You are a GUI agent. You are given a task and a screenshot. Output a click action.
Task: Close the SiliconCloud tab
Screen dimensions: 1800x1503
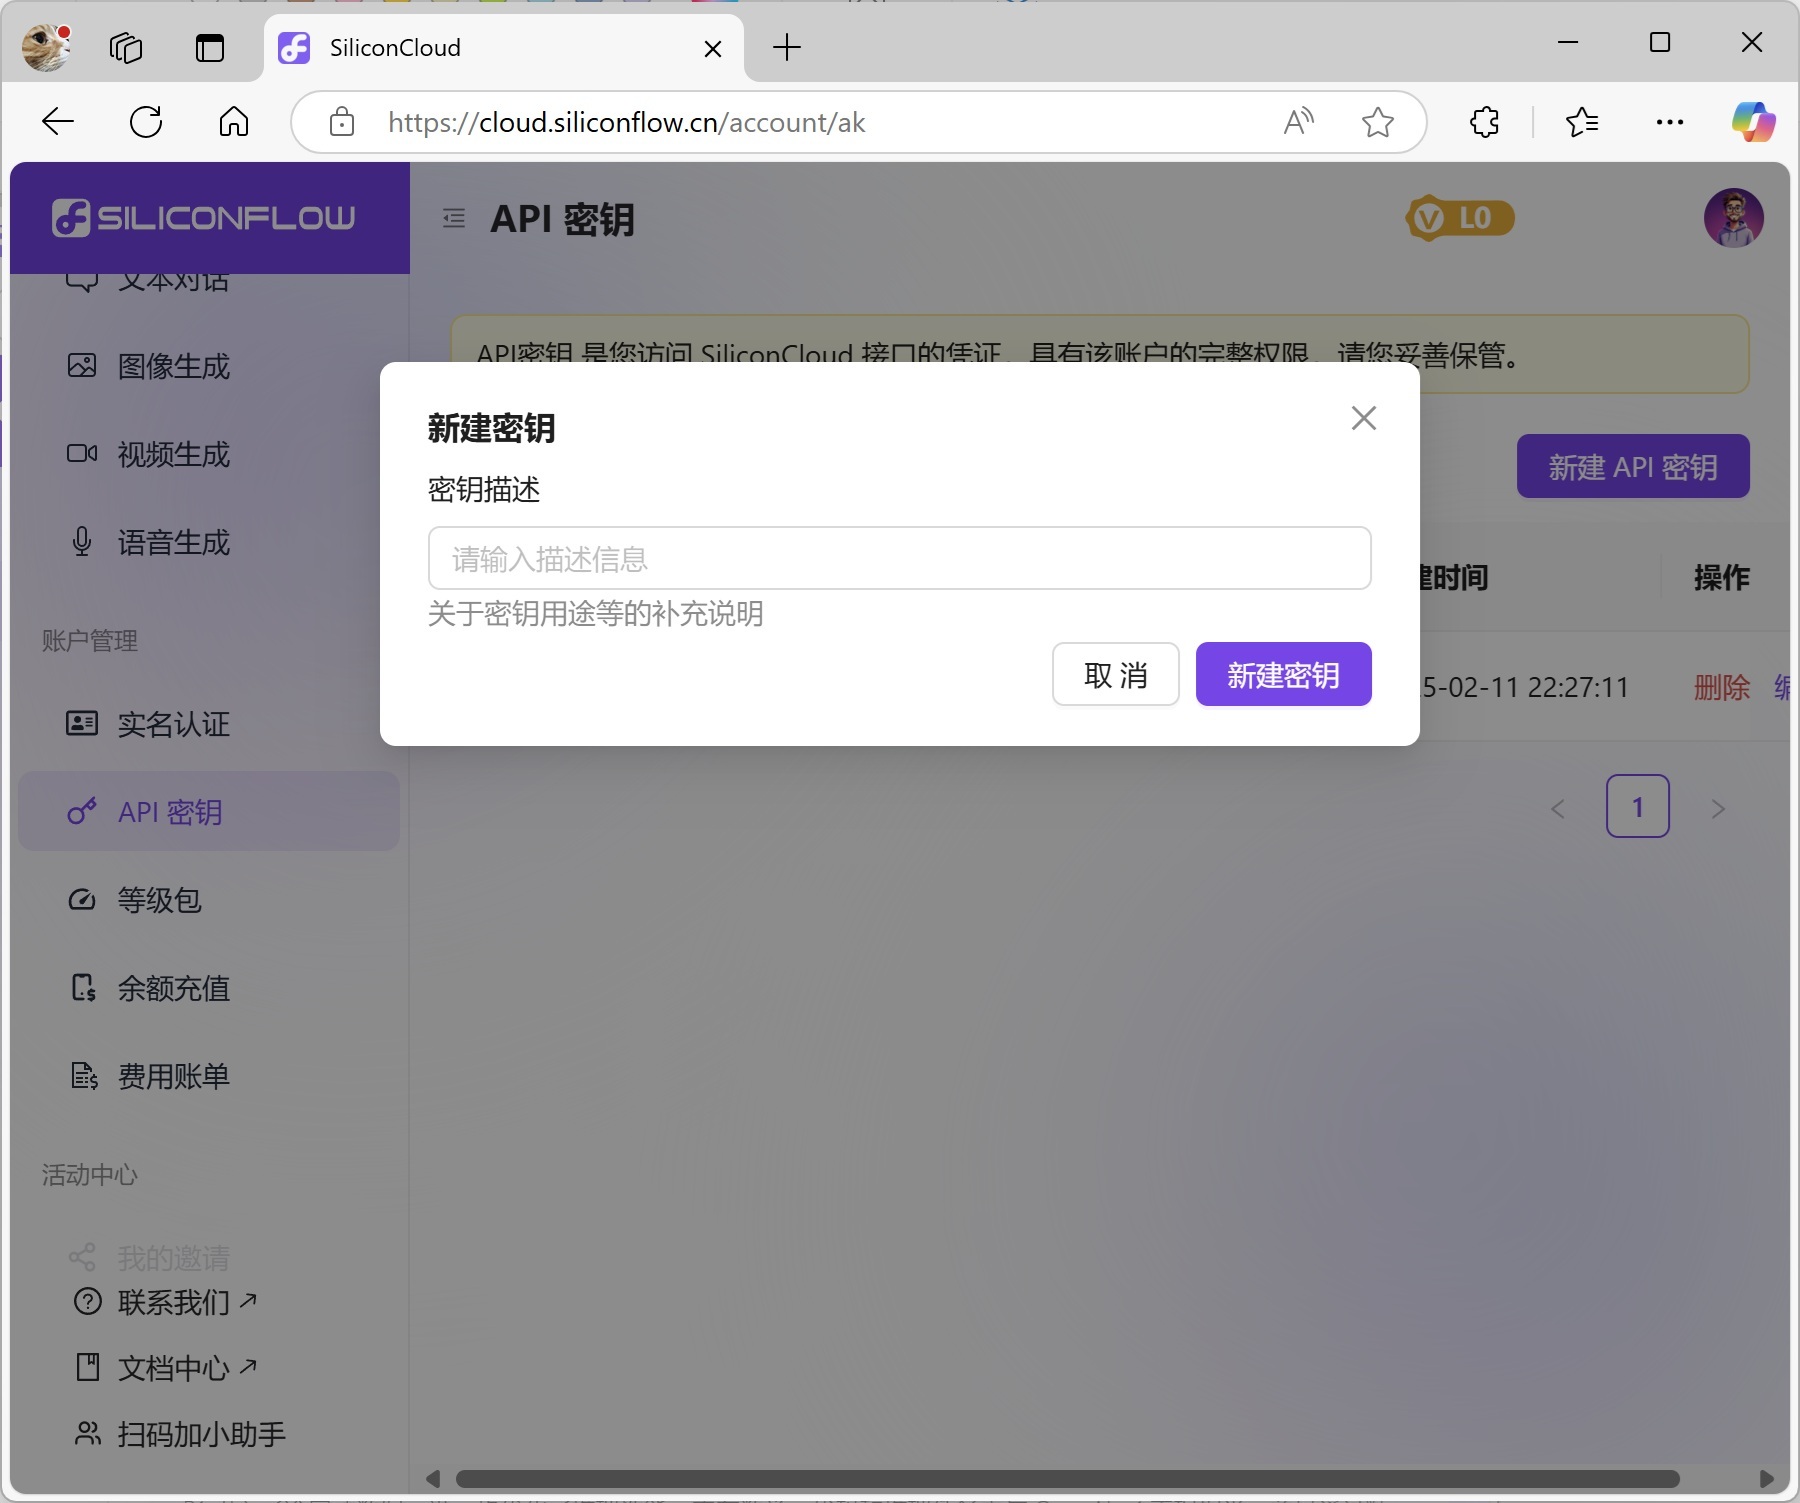pyautogui.click(x=713, y=49)
